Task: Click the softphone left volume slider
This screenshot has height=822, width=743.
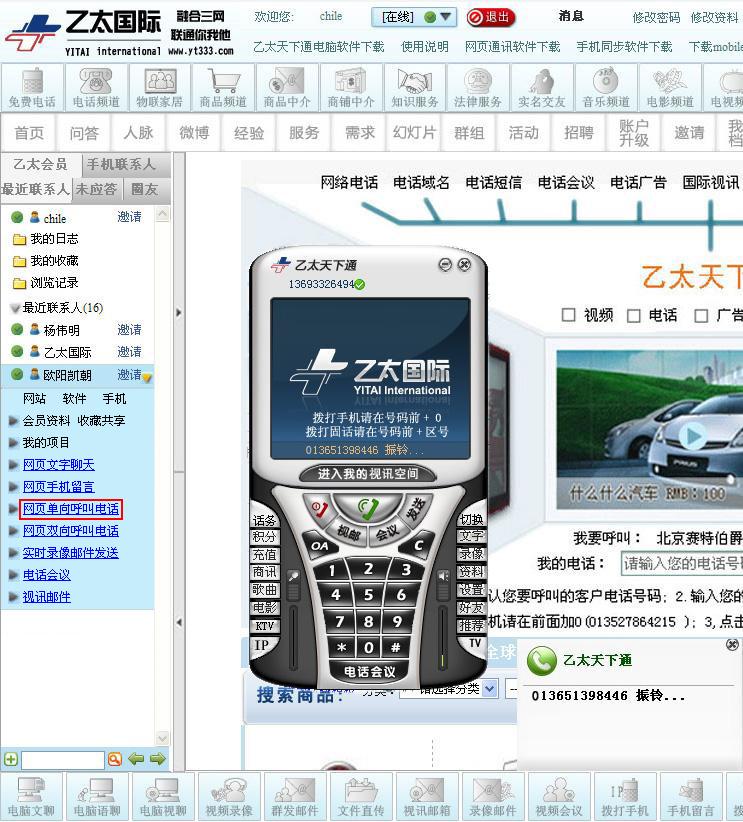Action: click(x=294, y=637)
